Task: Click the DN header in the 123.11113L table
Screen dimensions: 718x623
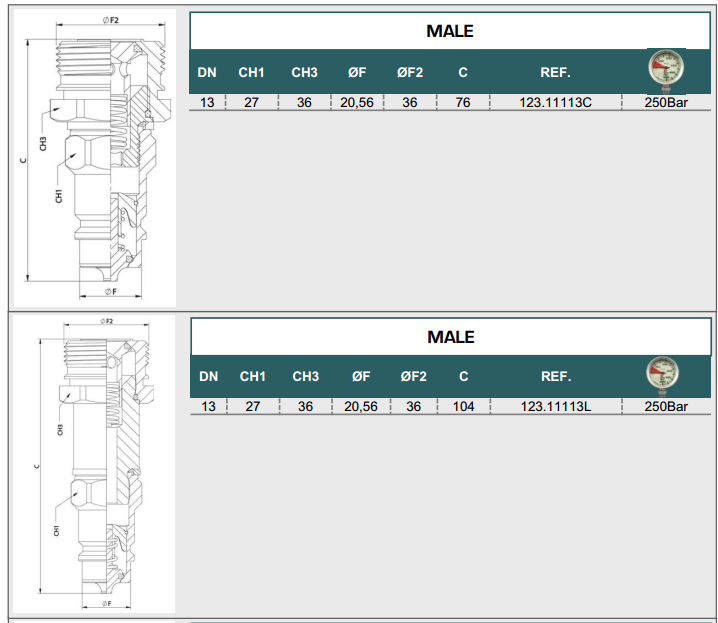Action: pyautogui.click(x=208, y=377)
